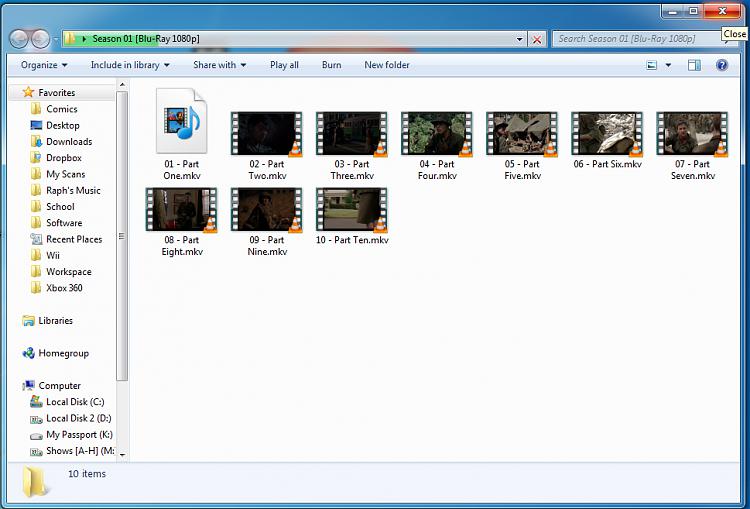This screenshot has height=509, width=750.
Task: Click the Forward navigation arrow button
Action: tap(40, 39)
